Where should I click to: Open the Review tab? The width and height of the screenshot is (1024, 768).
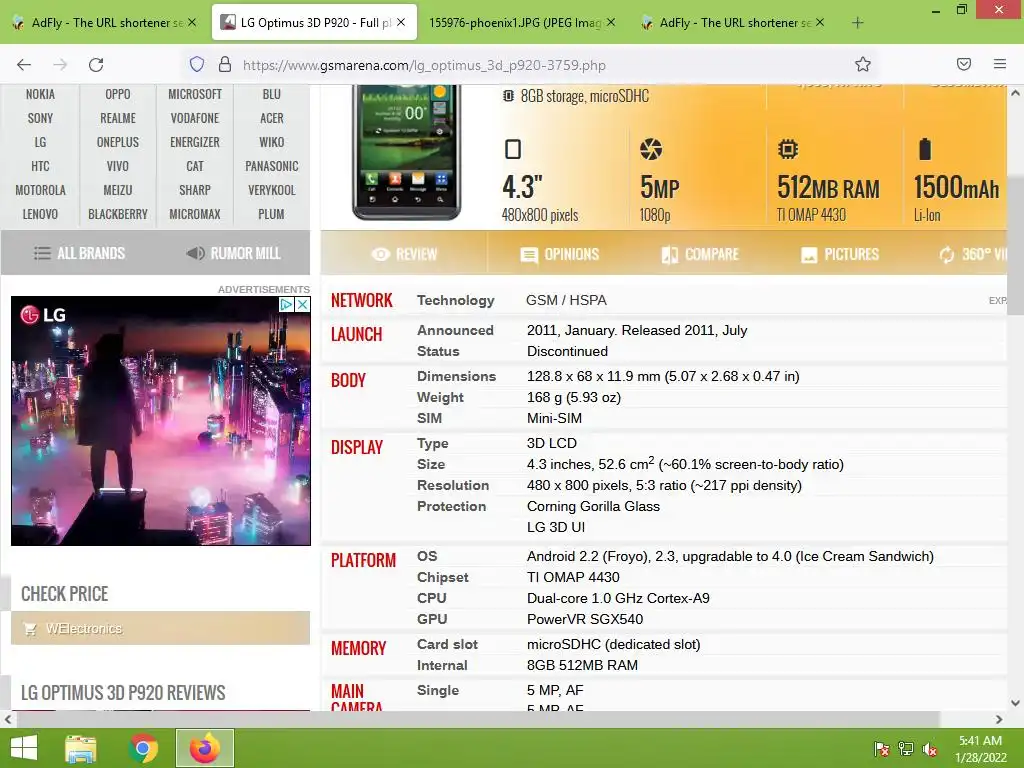point(404,254)
